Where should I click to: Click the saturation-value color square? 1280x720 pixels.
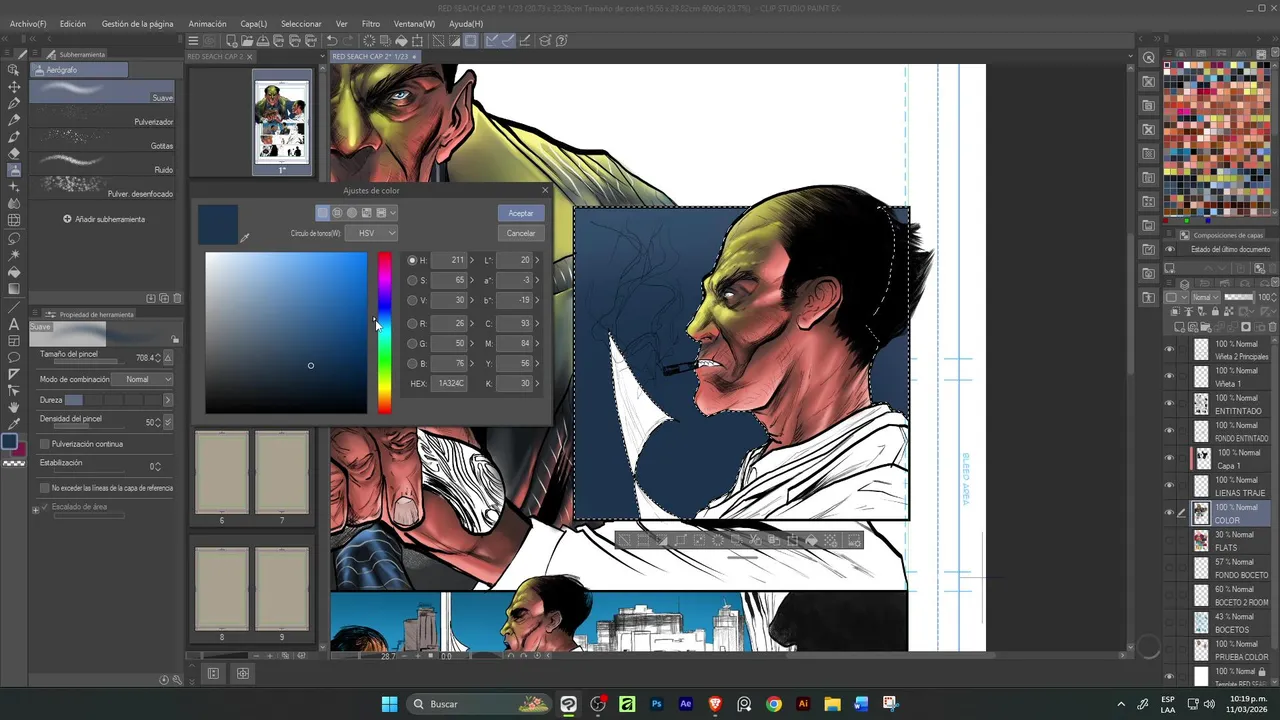286,332
